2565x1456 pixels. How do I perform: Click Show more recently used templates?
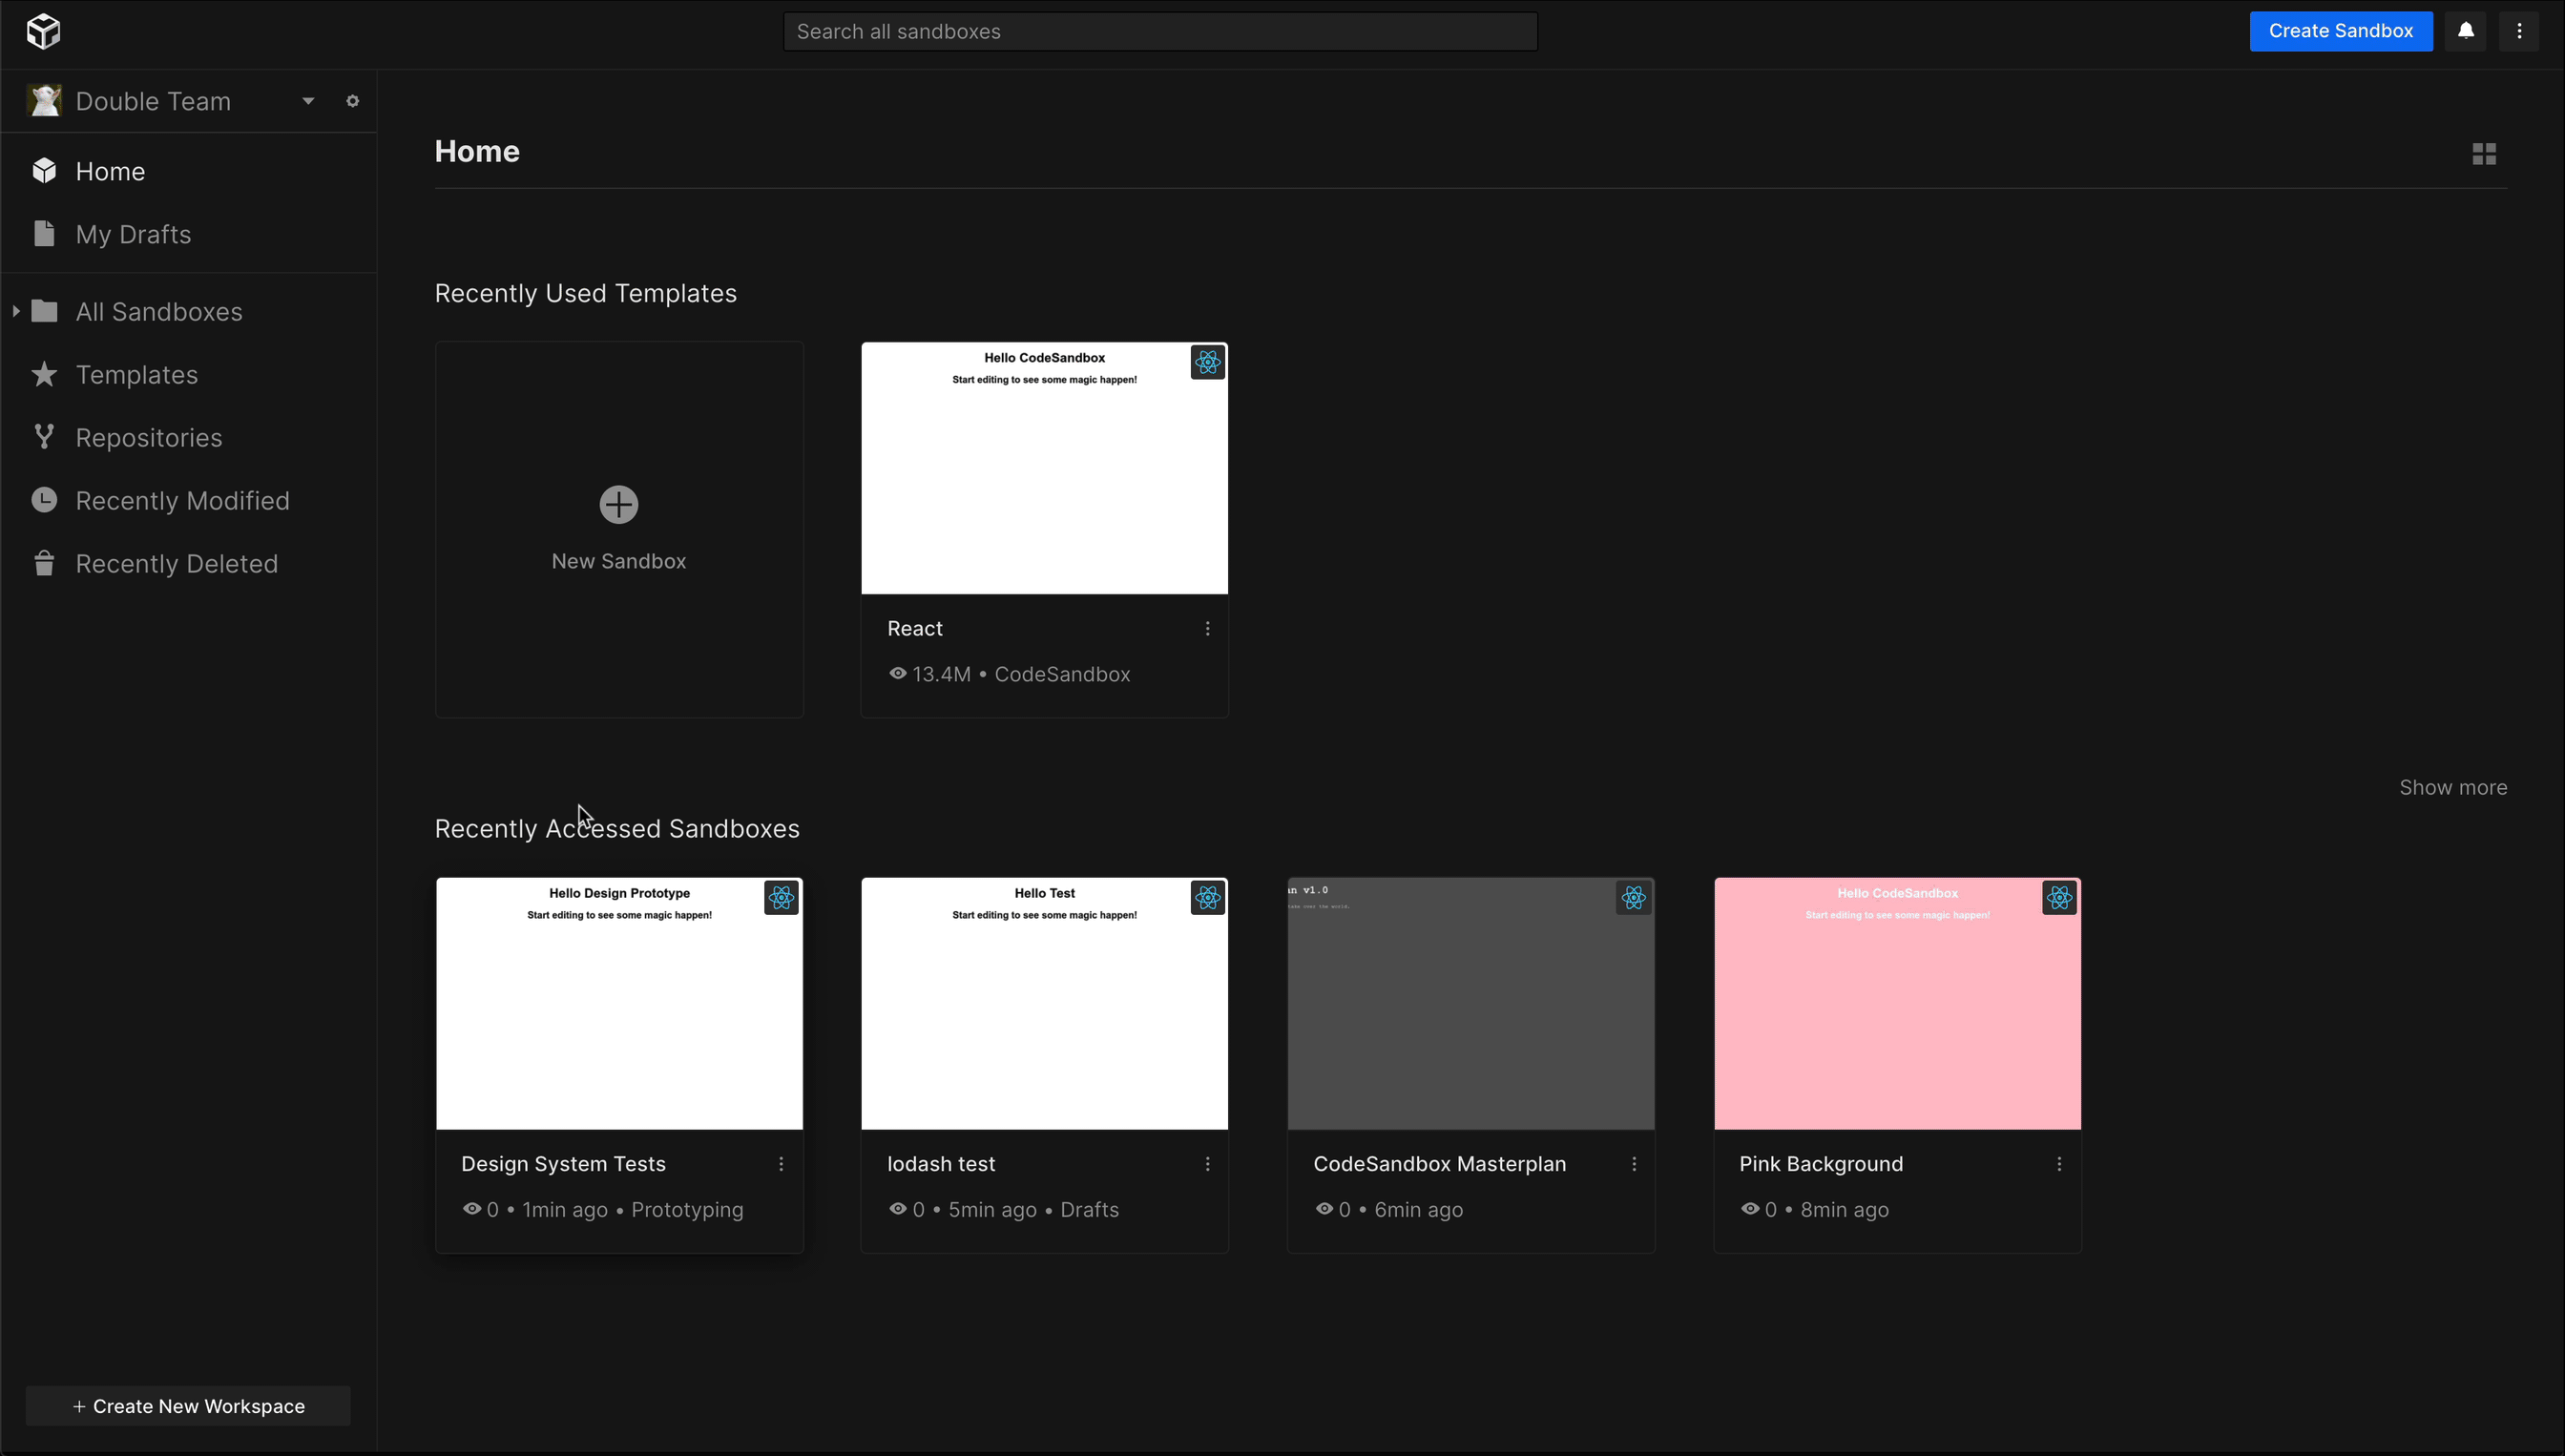coord(2454,787)
